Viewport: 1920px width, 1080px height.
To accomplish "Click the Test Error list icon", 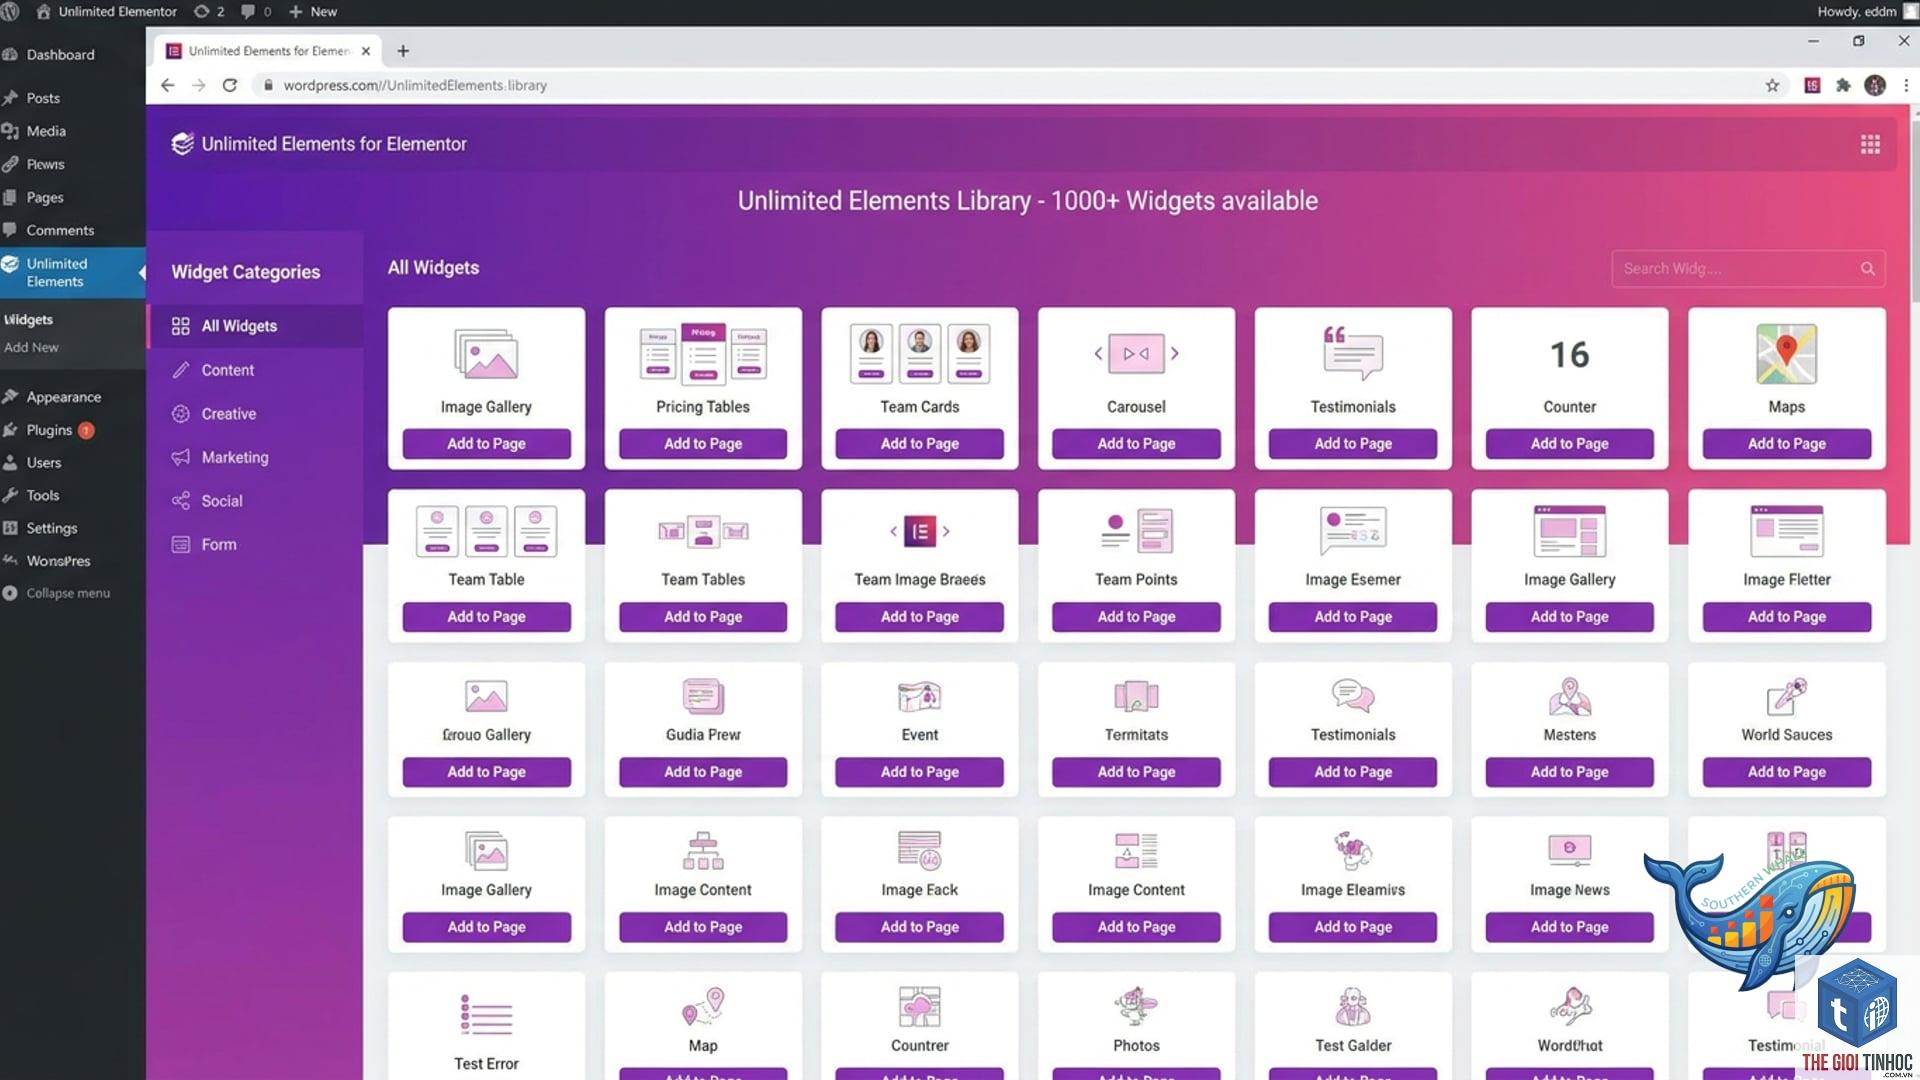I will click(486, 1014).
